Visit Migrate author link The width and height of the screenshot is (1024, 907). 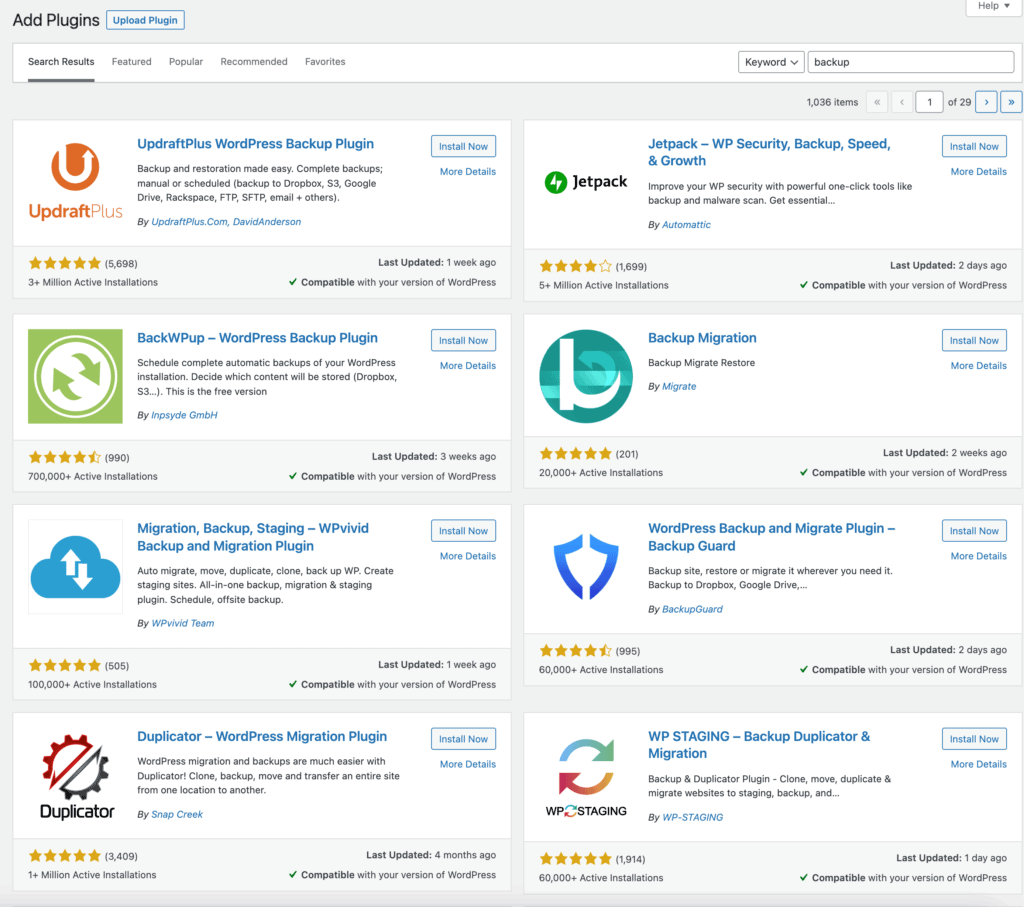click(679, 387)
